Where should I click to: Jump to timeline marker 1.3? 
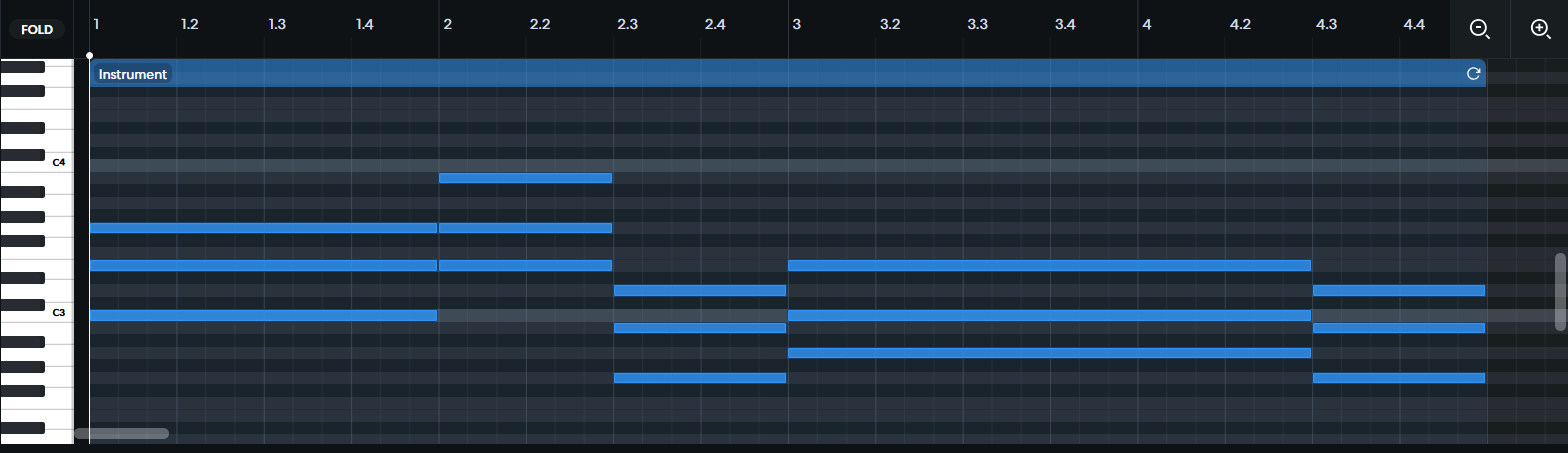pyautogui.click(x=277, y=23)
